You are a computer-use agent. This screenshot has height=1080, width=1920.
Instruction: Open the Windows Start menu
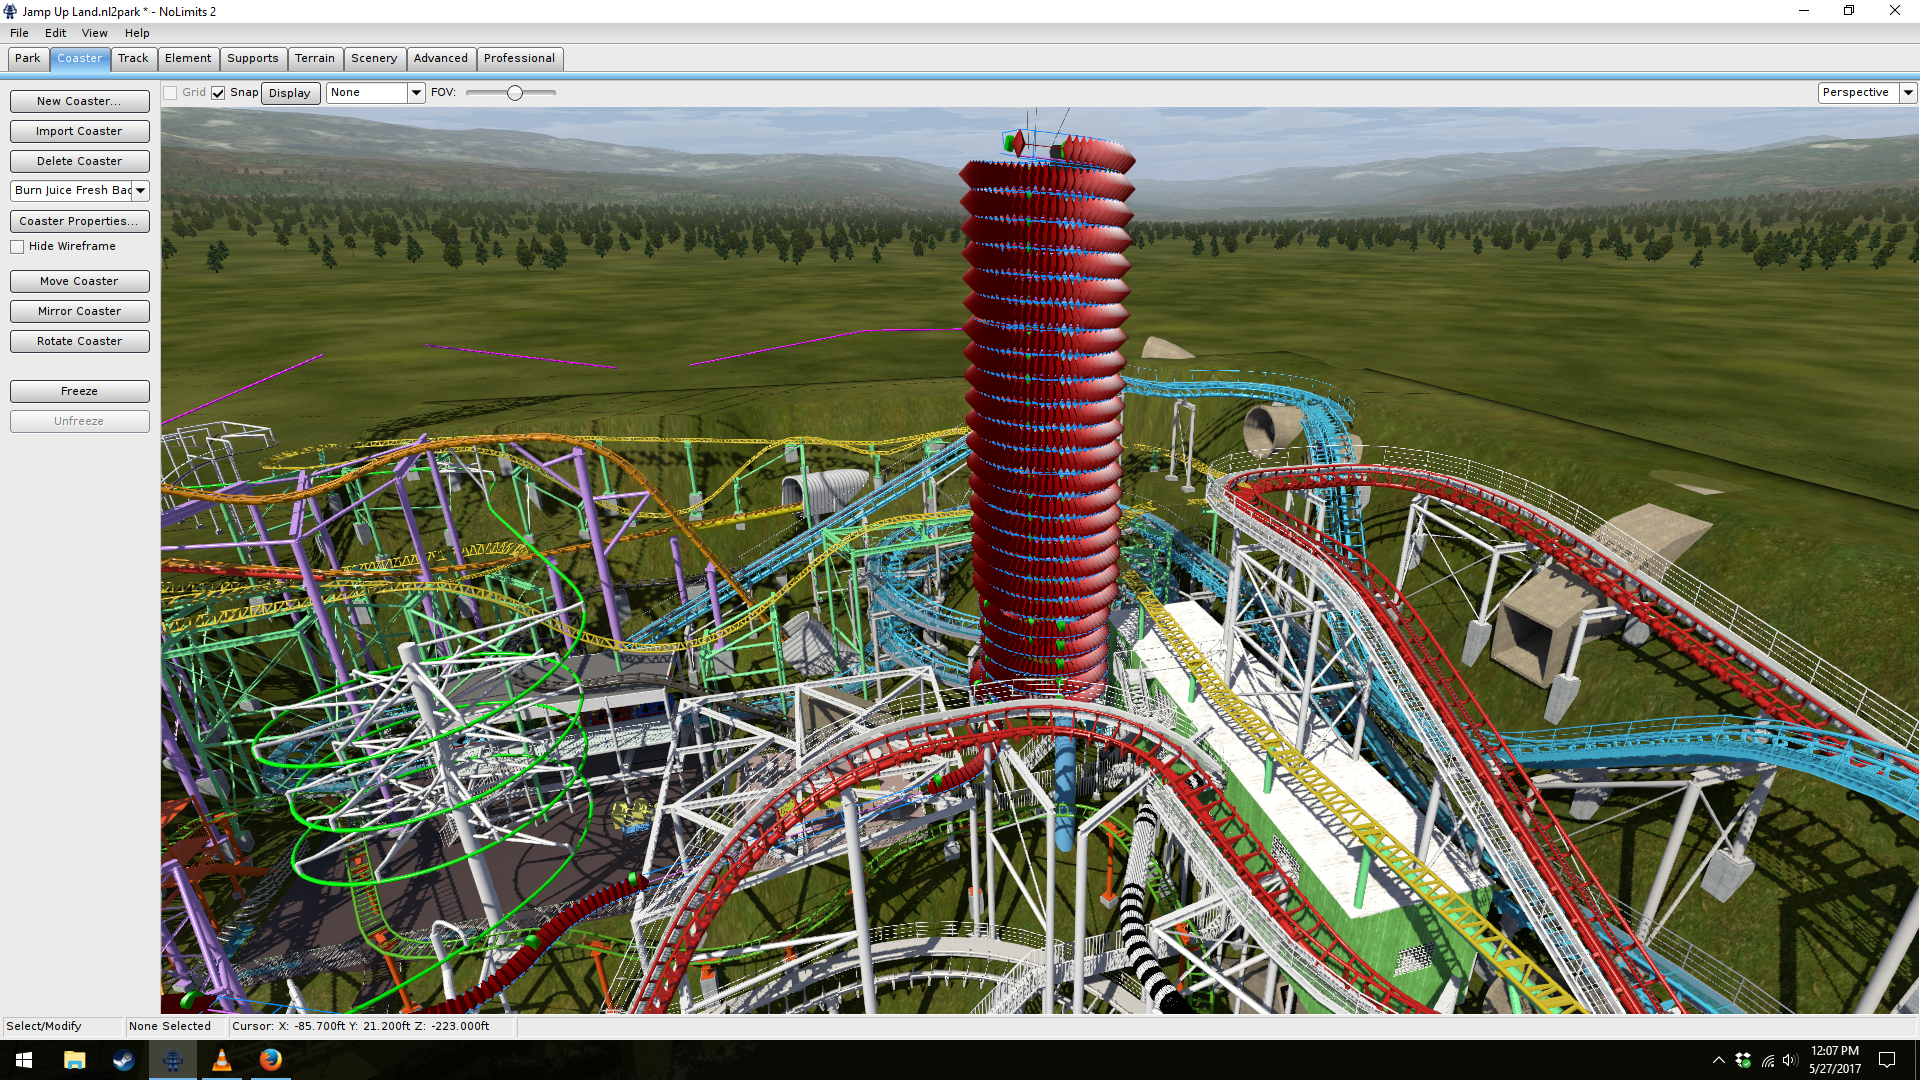pyautogui.click(x=24, y=1060)
